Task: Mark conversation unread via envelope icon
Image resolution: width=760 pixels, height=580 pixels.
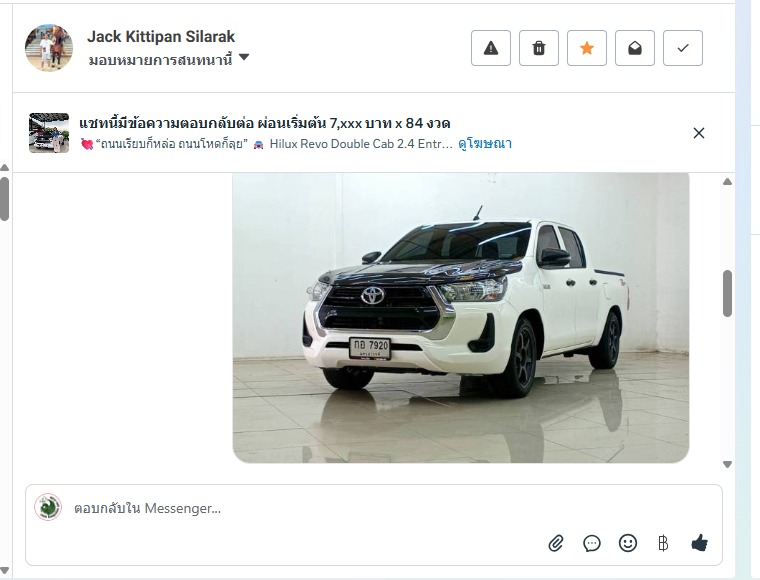Action: [x=634, y=48]
